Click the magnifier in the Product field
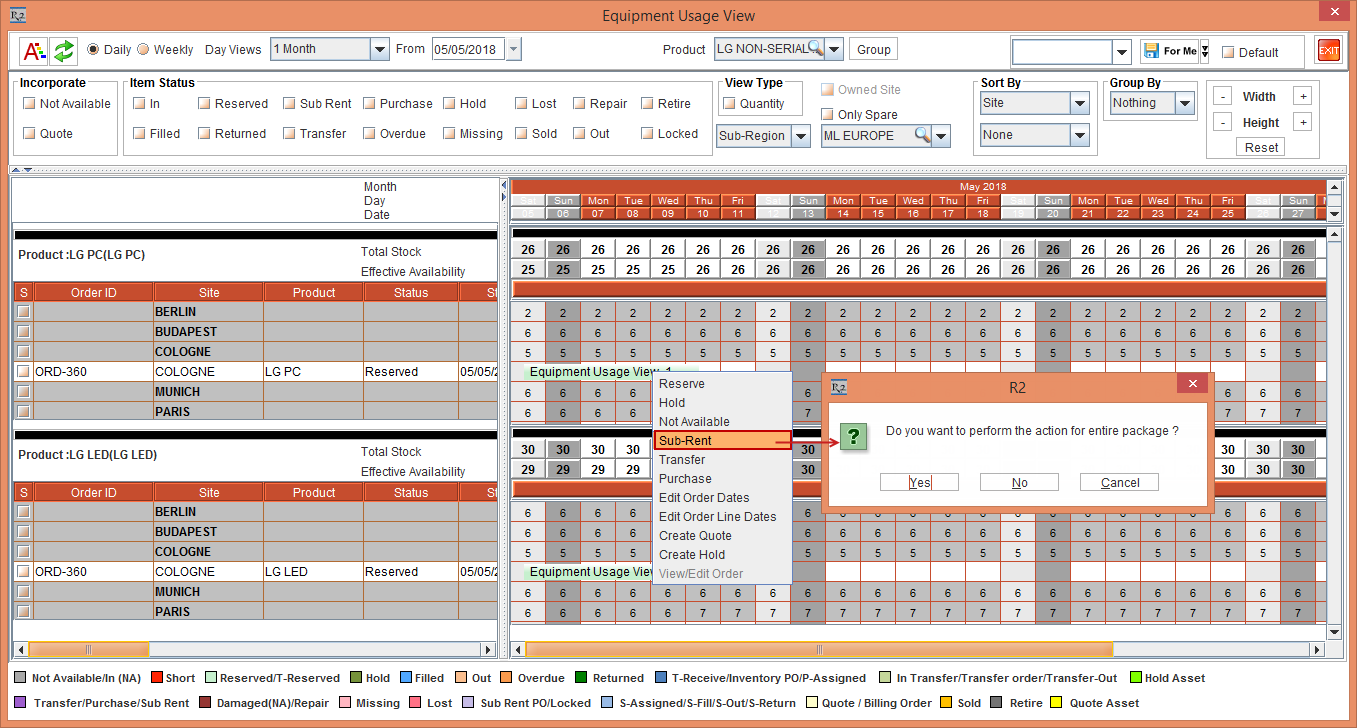The image size is (1357, 728). point(815,49)
